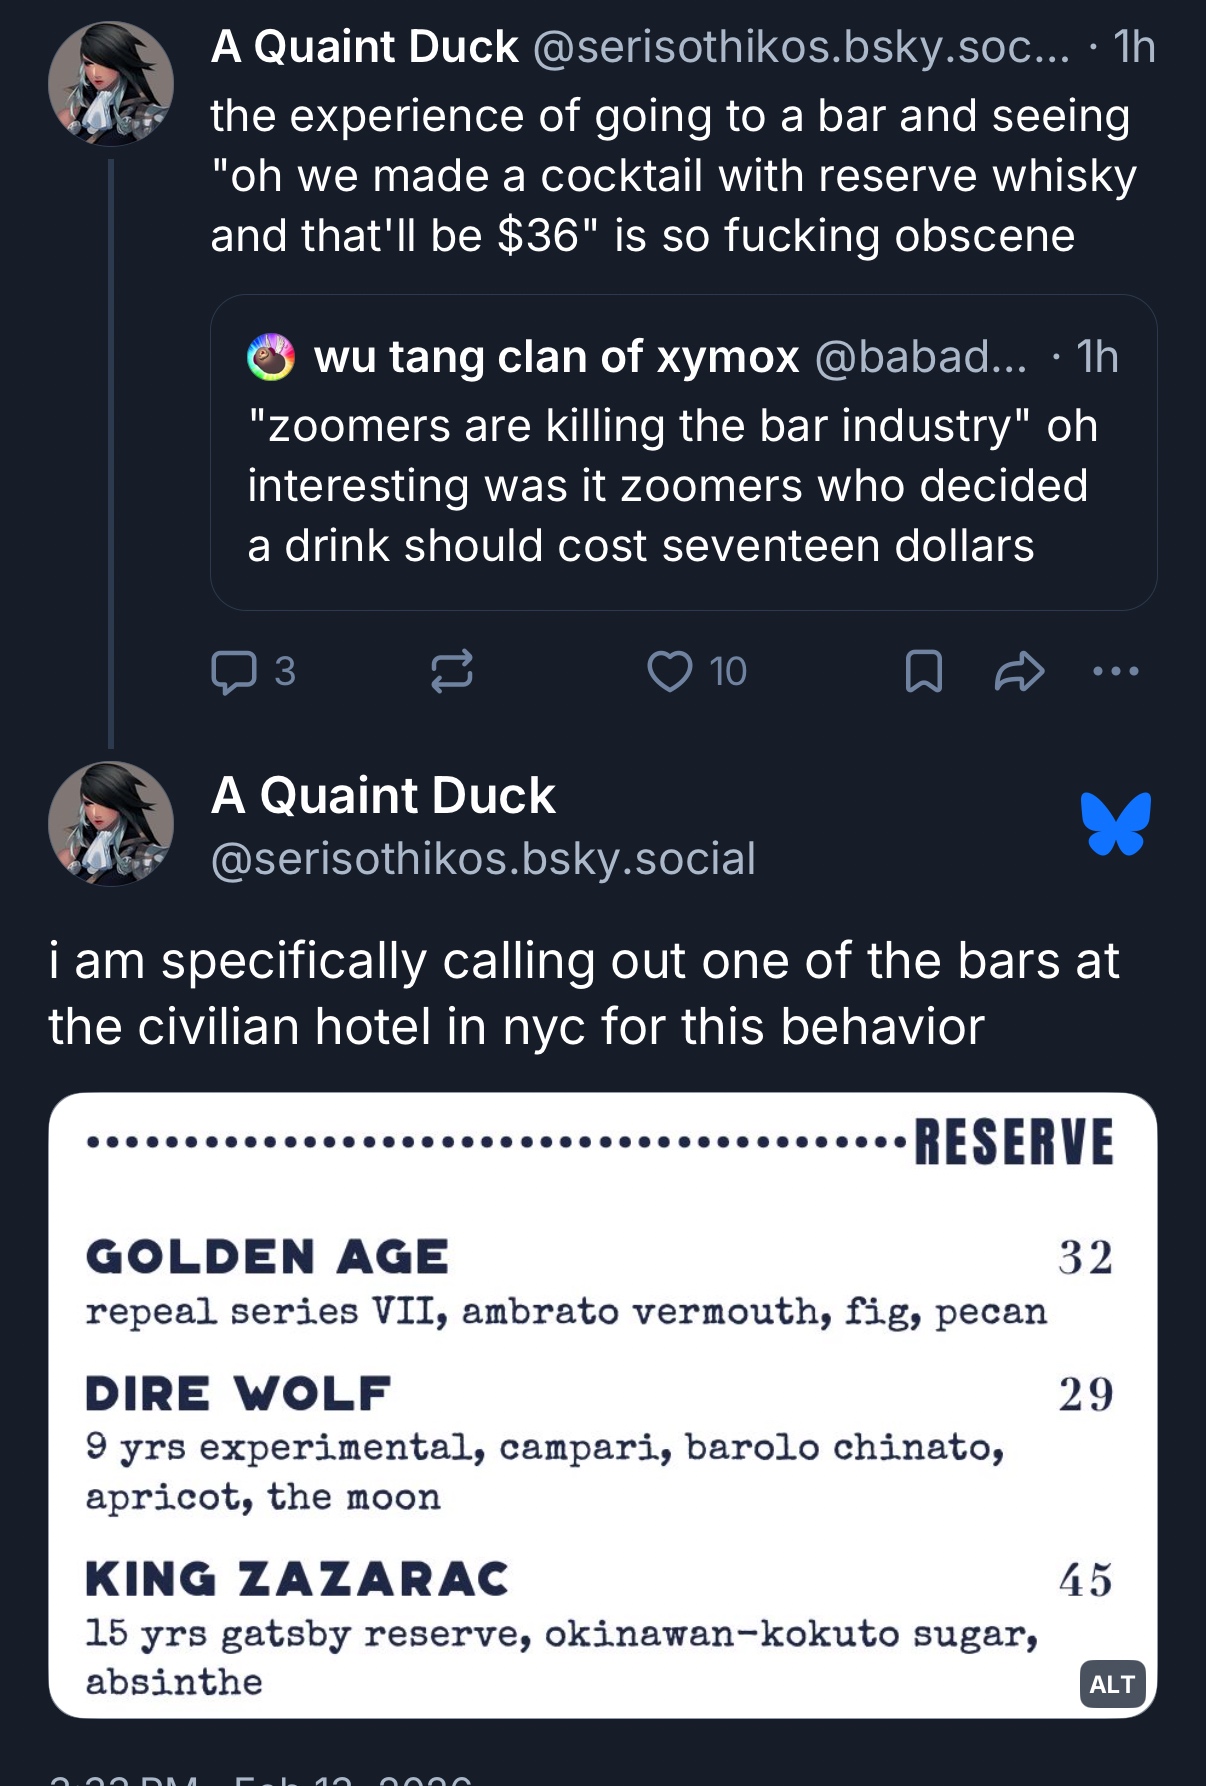The height and width of the screenshot is (1786, 1206).
Task: Click A Quaint Duck name in top post
Action: click(364, 47)
